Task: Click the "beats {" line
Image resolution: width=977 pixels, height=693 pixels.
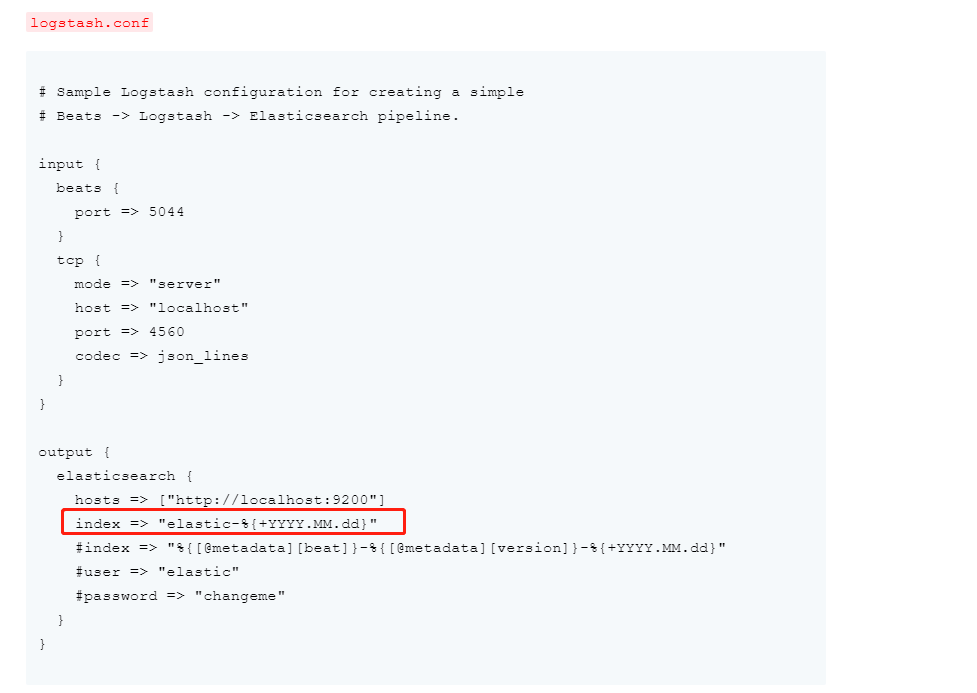Action: [85, 188]
